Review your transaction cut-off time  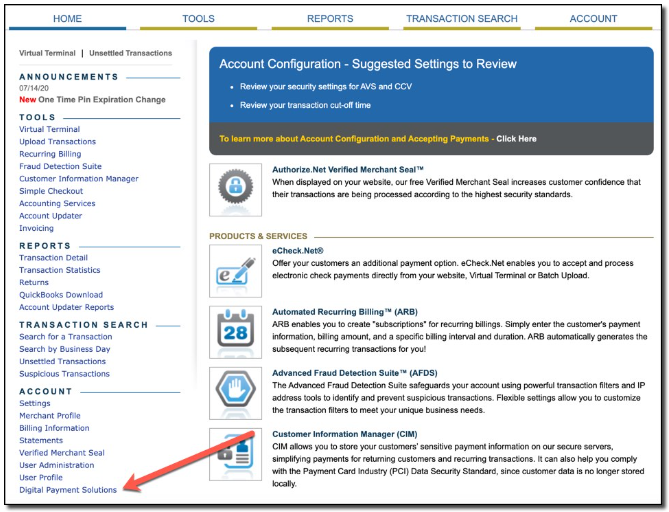point(305,105)
